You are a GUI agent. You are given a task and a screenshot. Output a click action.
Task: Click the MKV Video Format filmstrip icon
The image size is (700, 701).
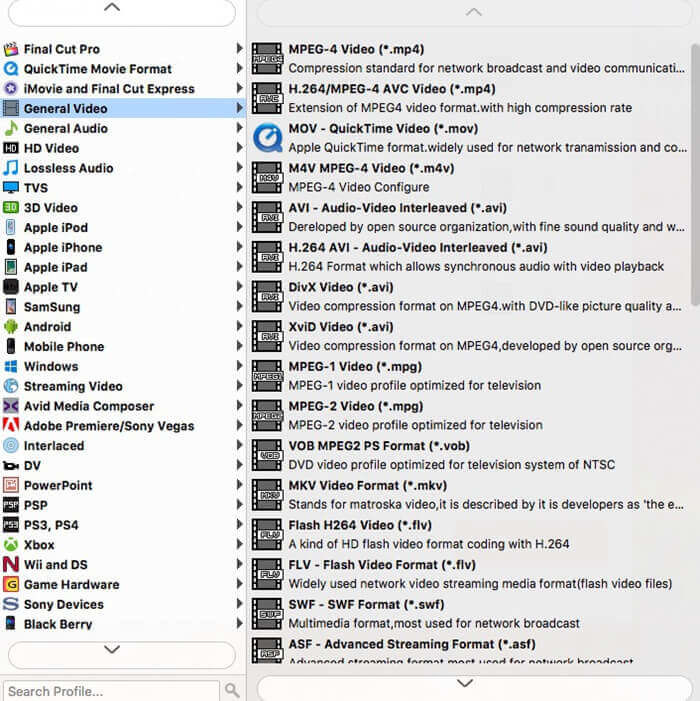pyautogui.click(x=267, y=495)
